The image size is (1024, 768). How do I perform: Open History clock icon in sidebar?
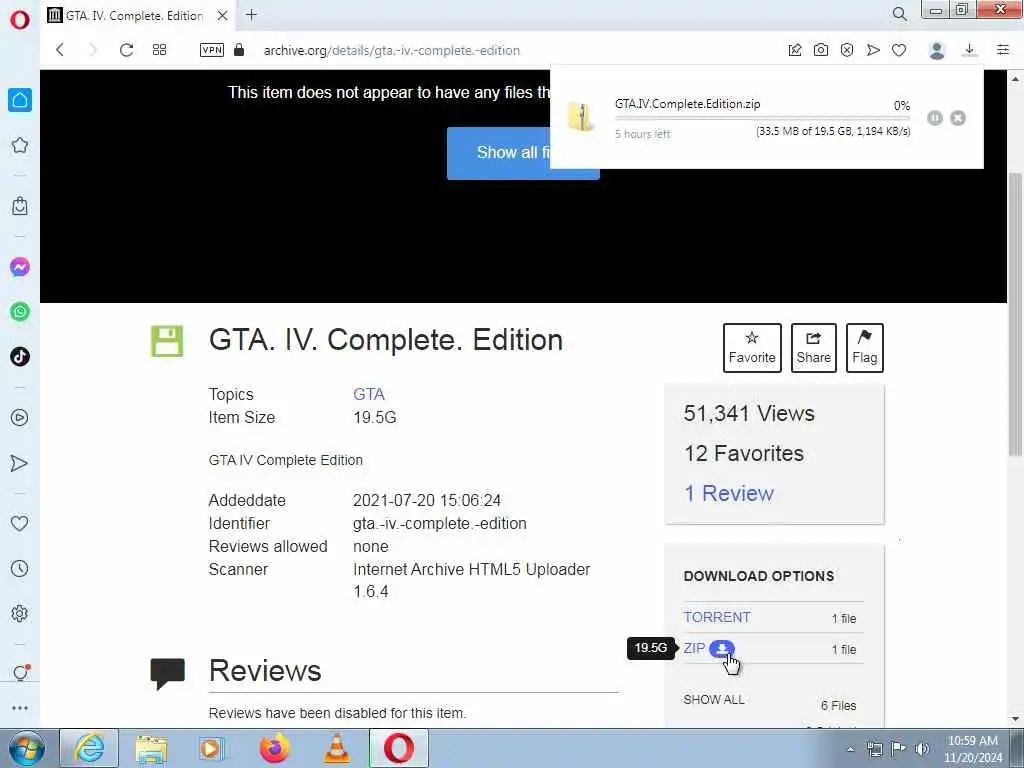pos(20,568)
